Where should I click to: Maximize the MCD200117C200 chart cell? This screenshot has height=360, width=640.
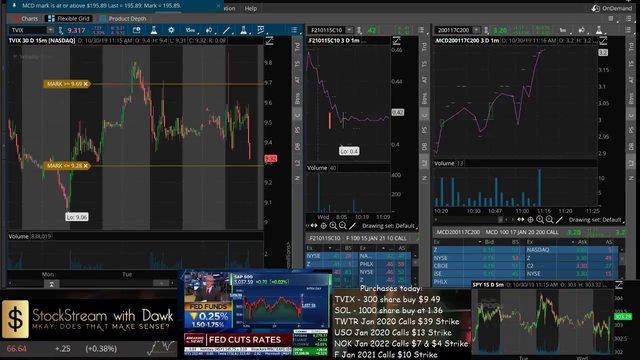tap(603, 40)
